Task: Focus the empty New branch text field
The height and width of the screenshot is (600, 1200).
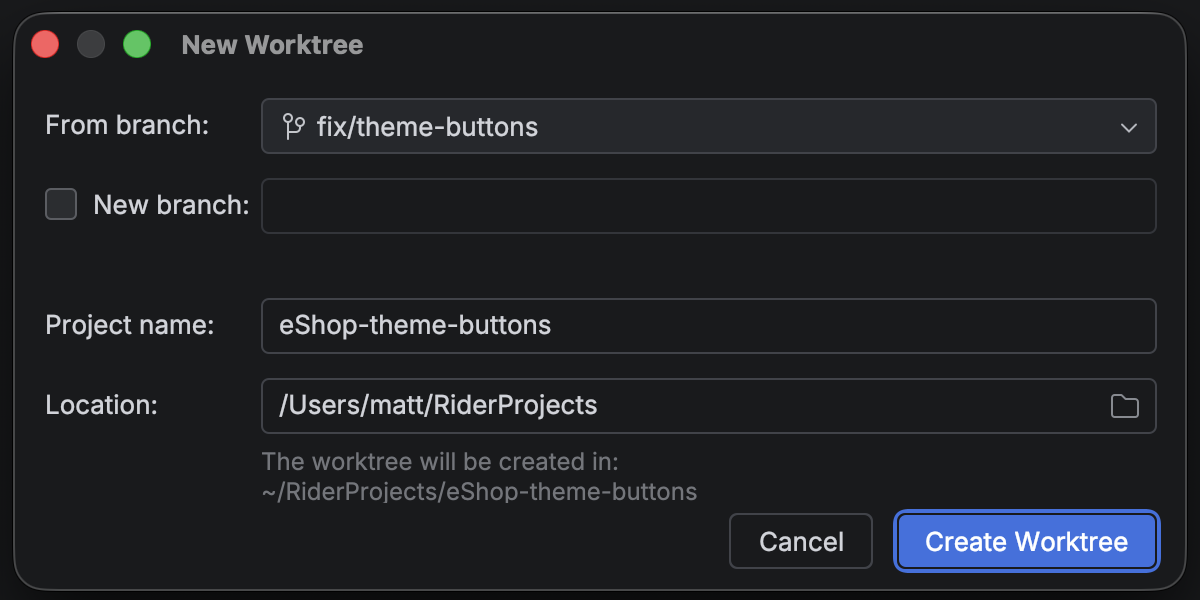Action: tap(708, 206)
